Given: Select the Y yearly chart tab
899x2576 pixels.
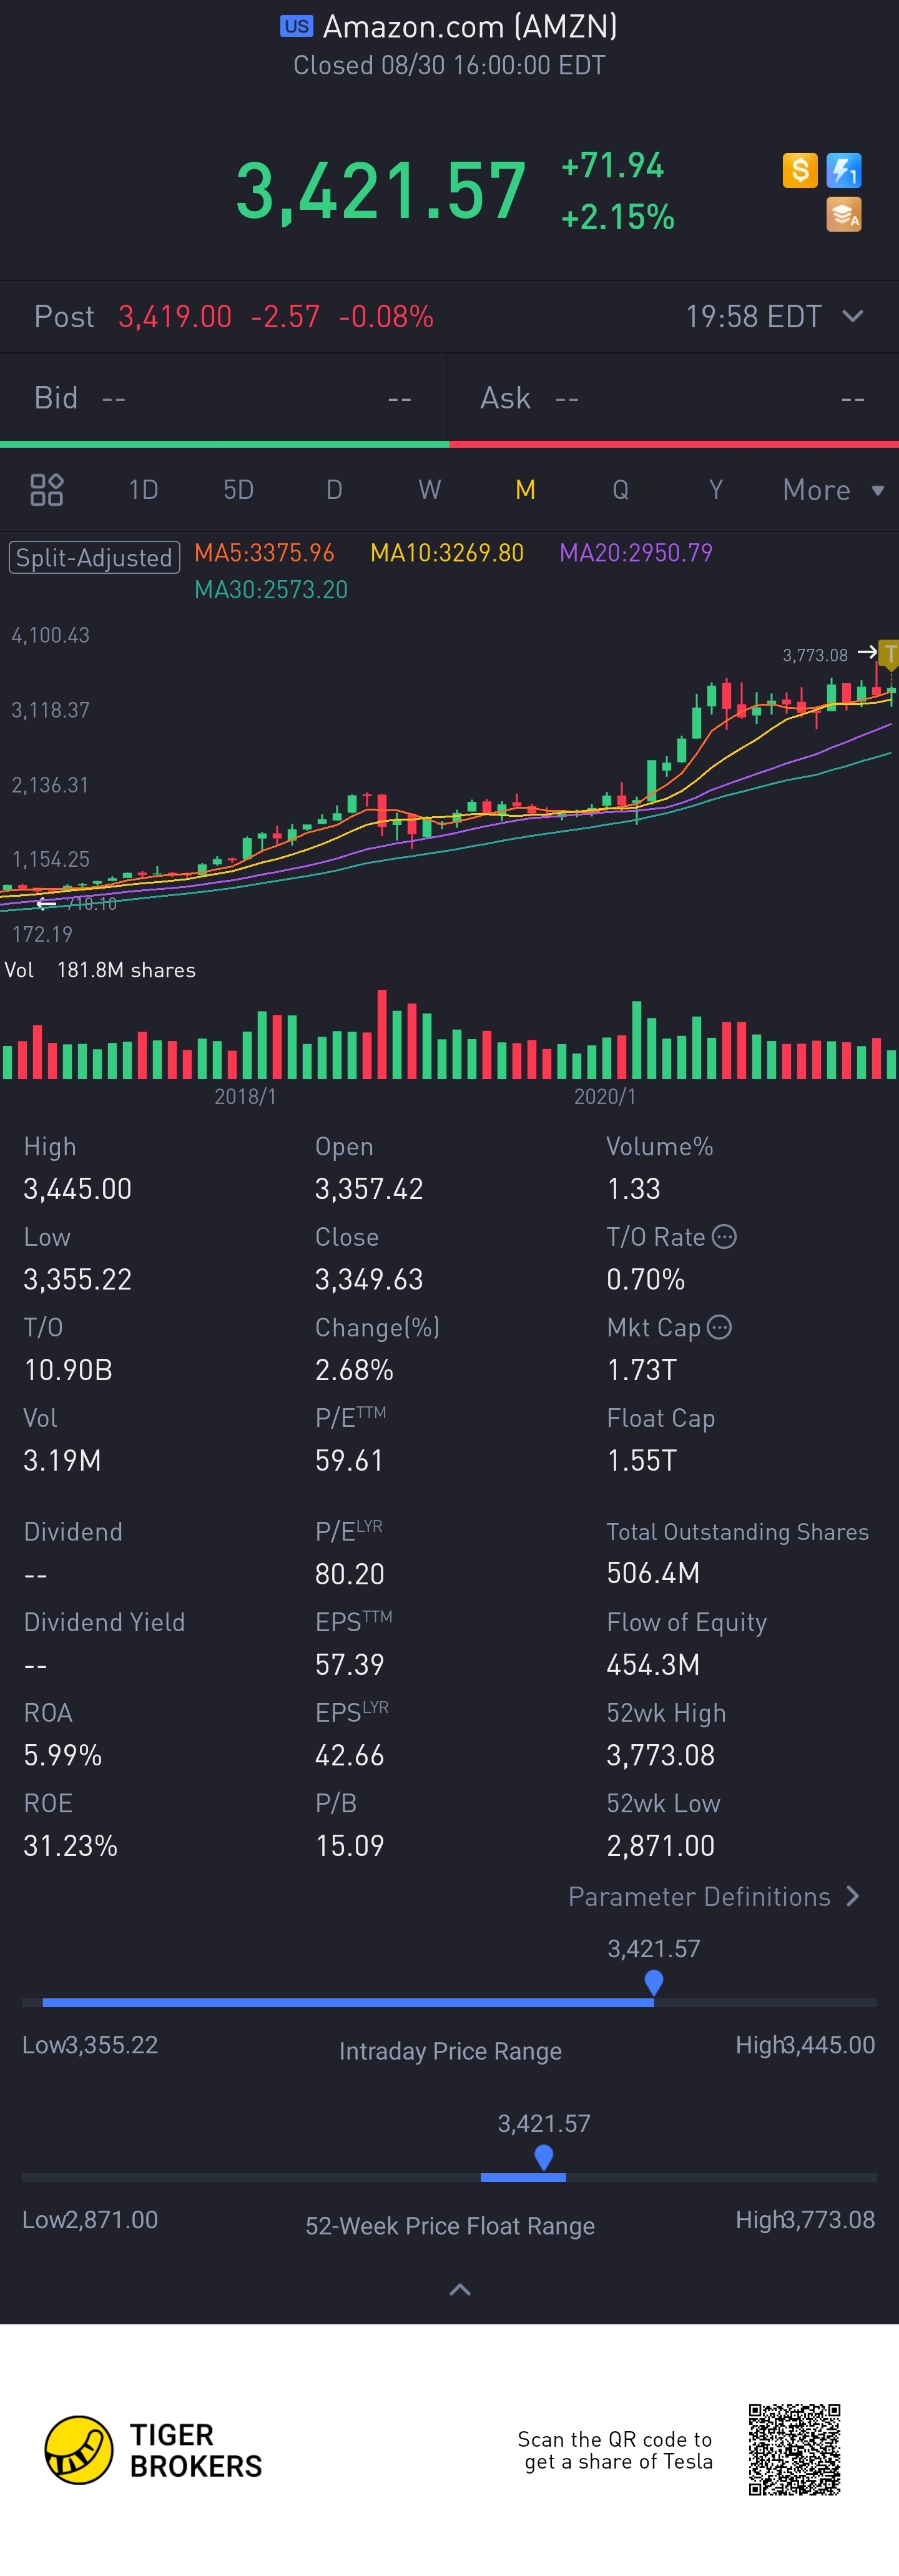Looking at the screenshot, I should [716, 490].
